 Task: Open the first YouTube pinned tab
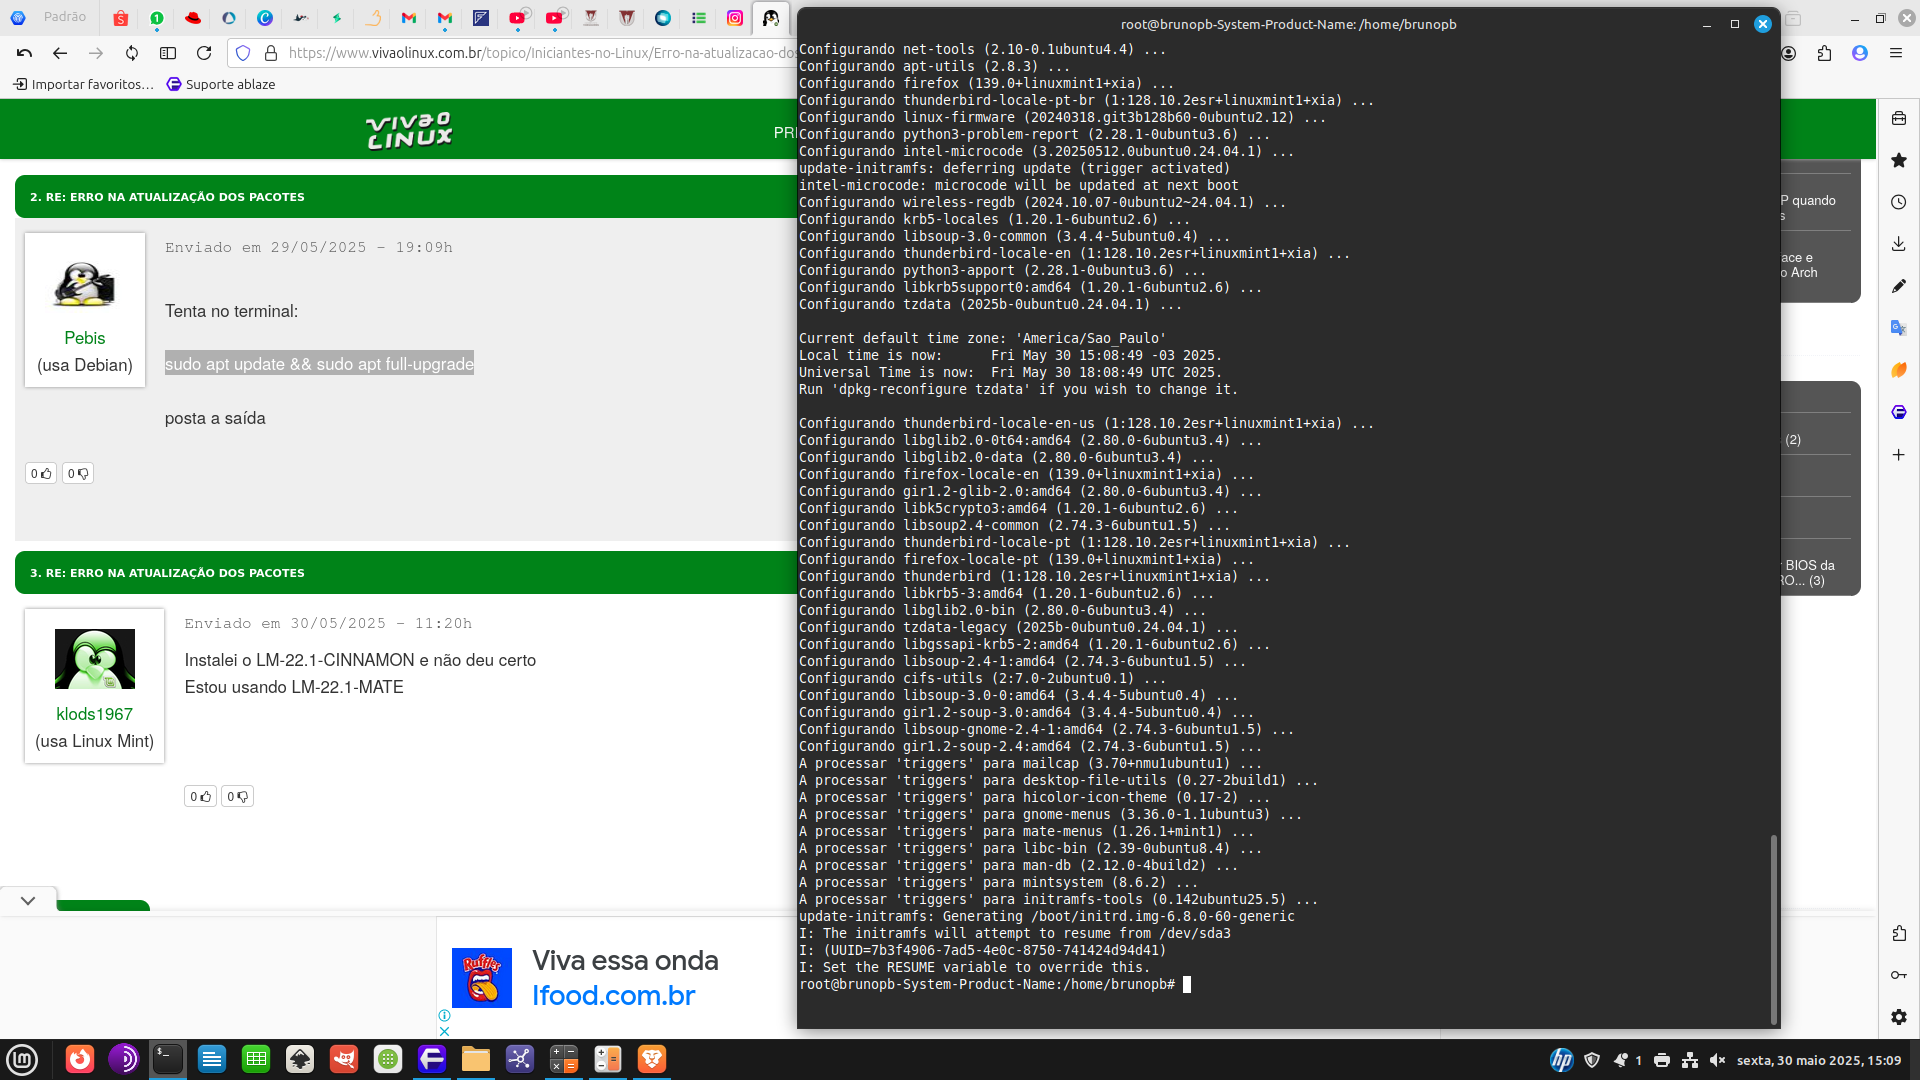tap(518, 18)
